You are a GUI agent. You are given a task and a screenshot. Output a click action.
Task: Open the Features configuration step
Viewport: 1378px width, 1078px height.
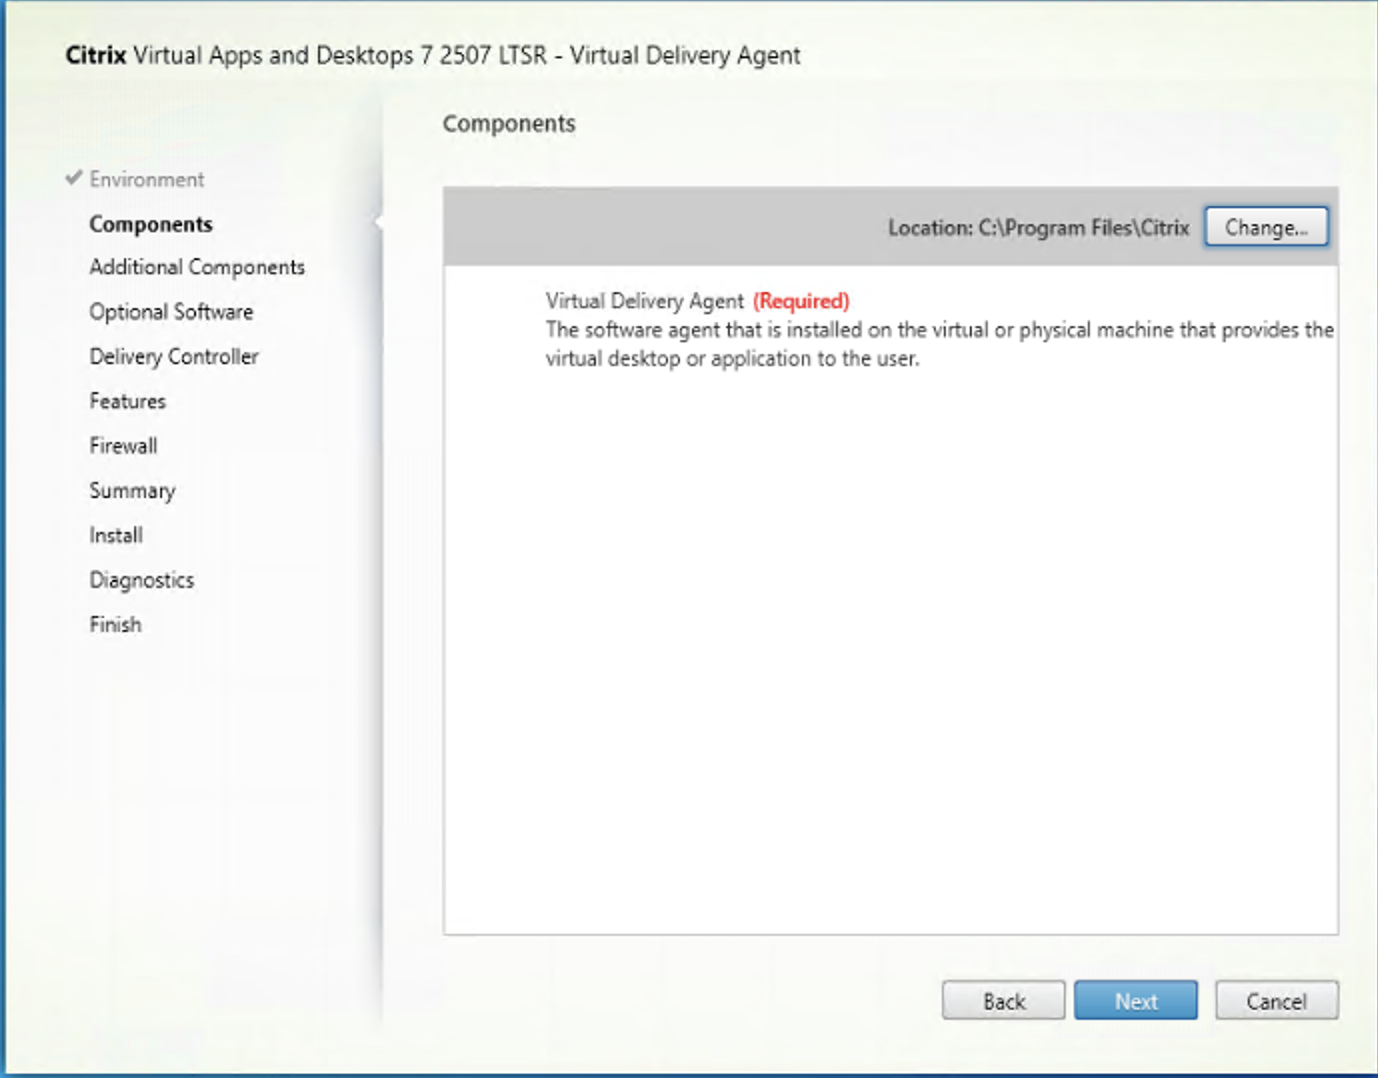coord(128,401)
